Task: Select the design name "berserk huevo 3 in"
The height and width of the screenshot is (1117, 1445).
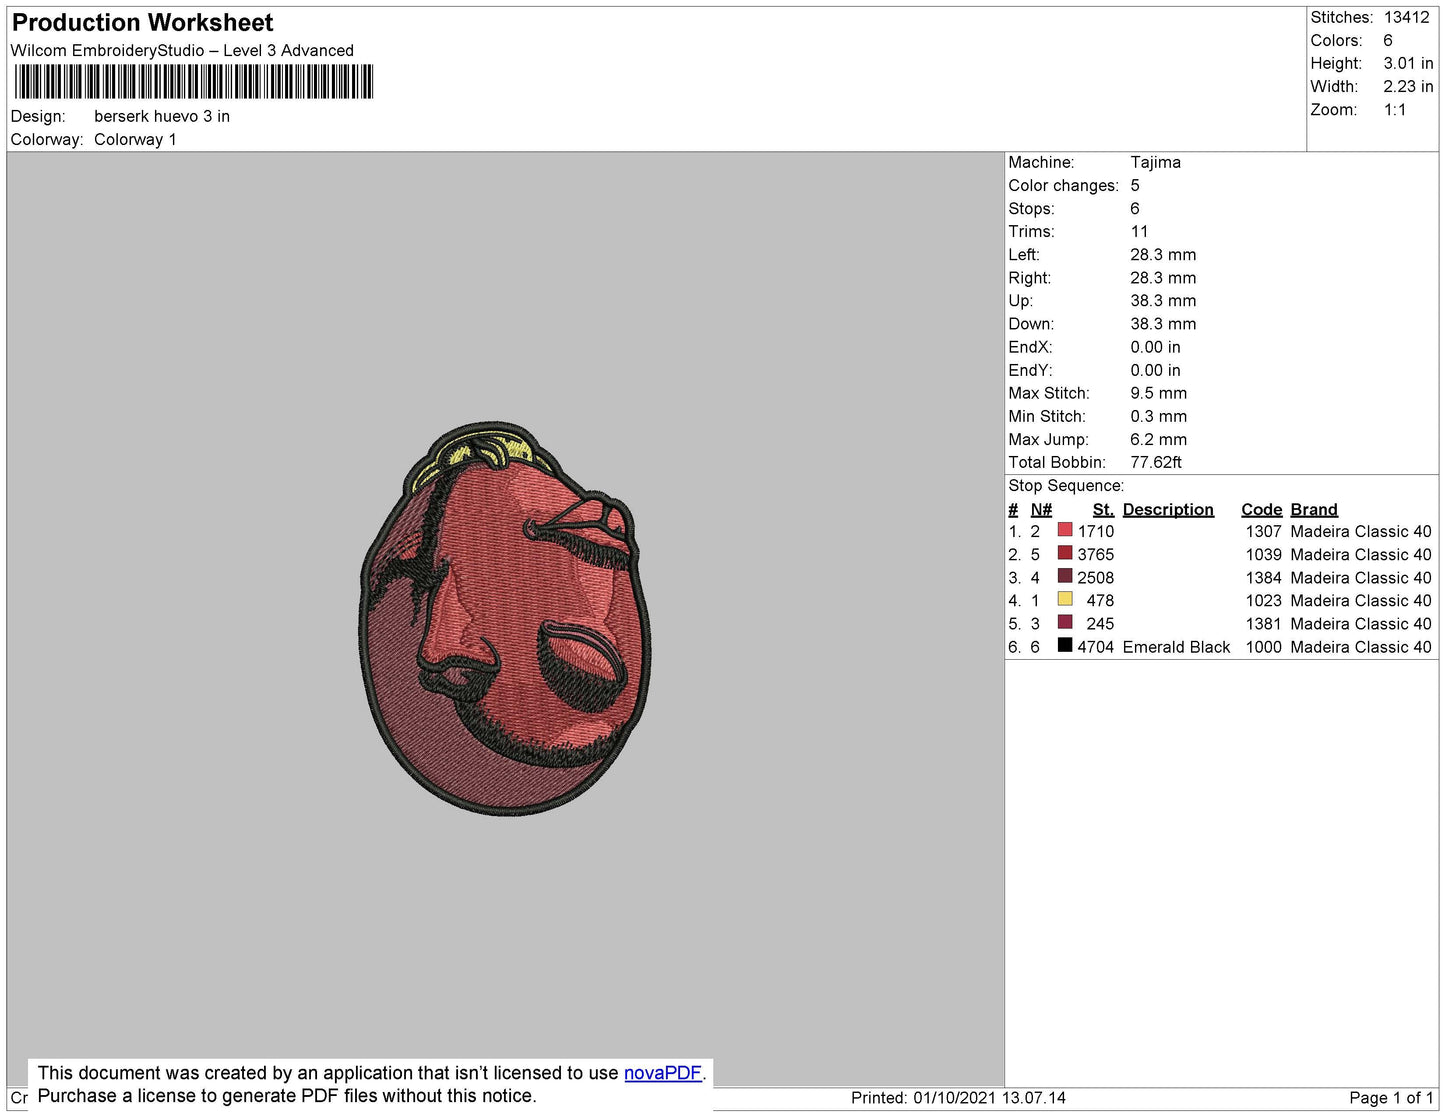Action: tap(162, 116)
